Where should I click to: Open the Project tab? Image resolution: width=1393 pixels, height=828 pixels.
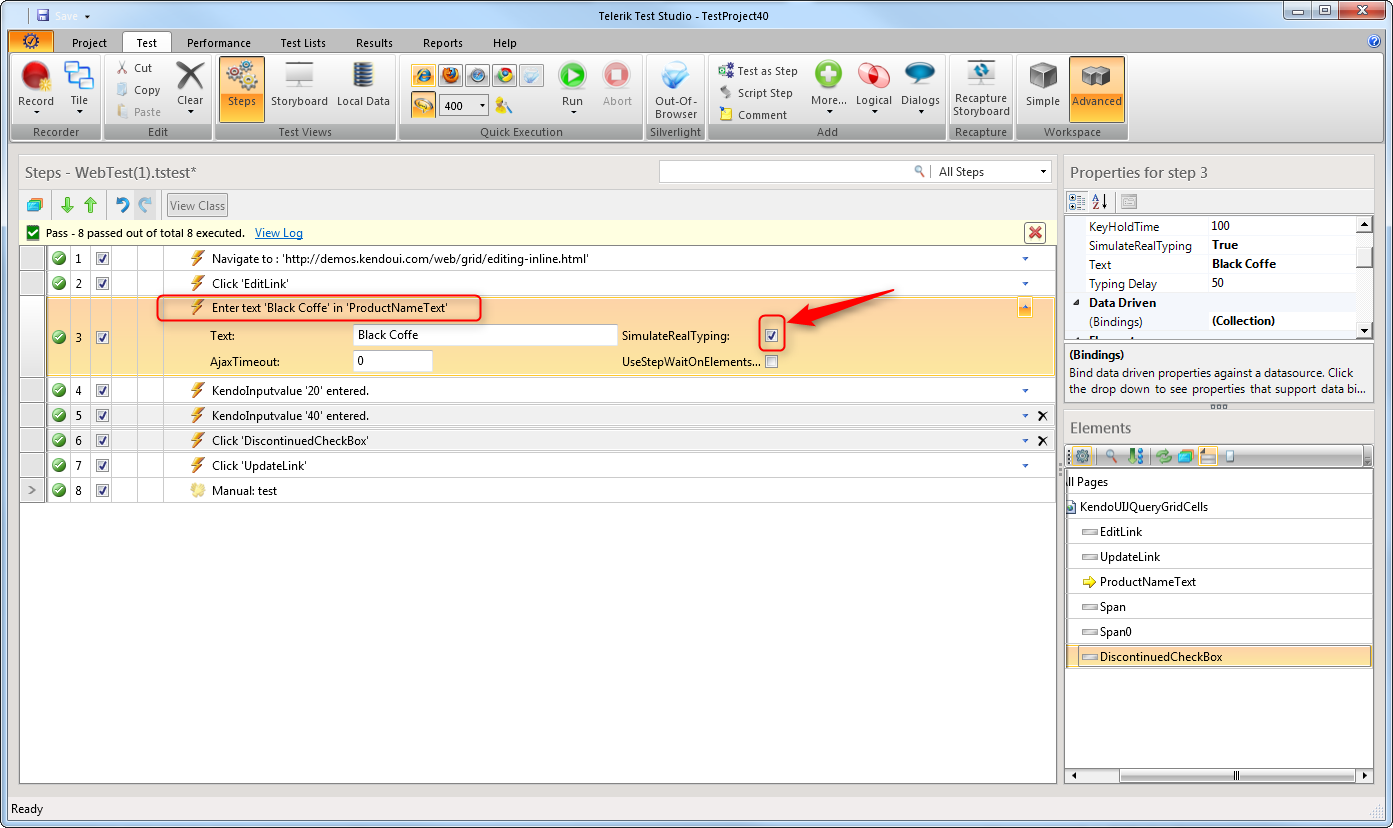[x=89, y=43]
